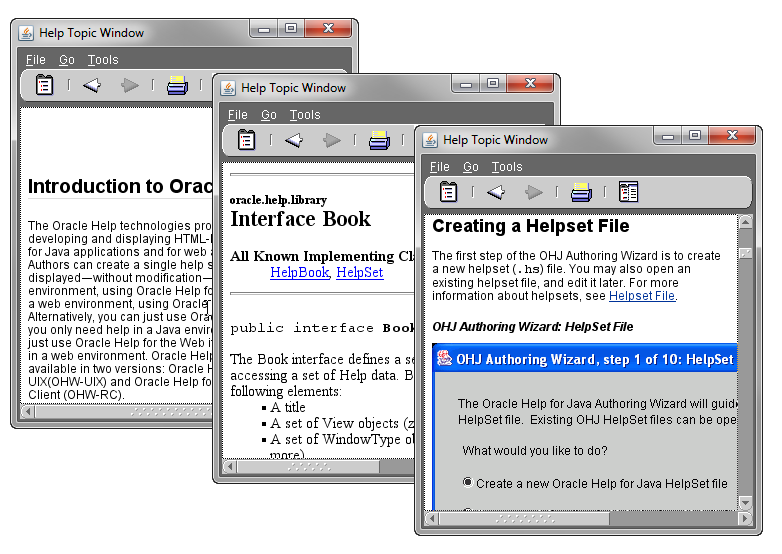
Task: Click horizontal scrollbar thumb in middle window
Action: (x=308, y=467)
